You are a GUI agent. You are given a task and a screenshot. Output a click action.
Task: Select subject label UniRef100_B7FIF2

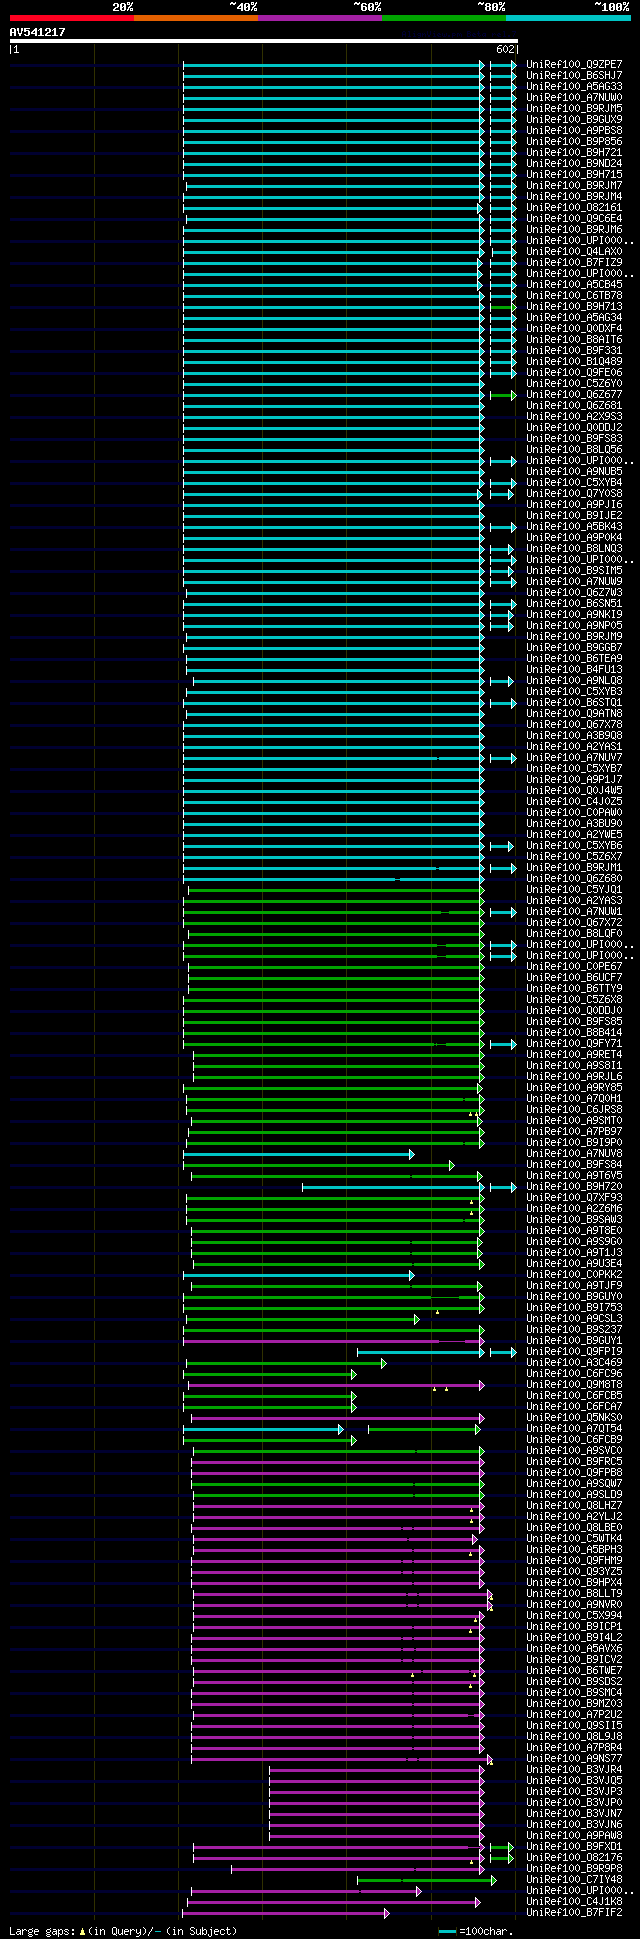[574, 1912]
